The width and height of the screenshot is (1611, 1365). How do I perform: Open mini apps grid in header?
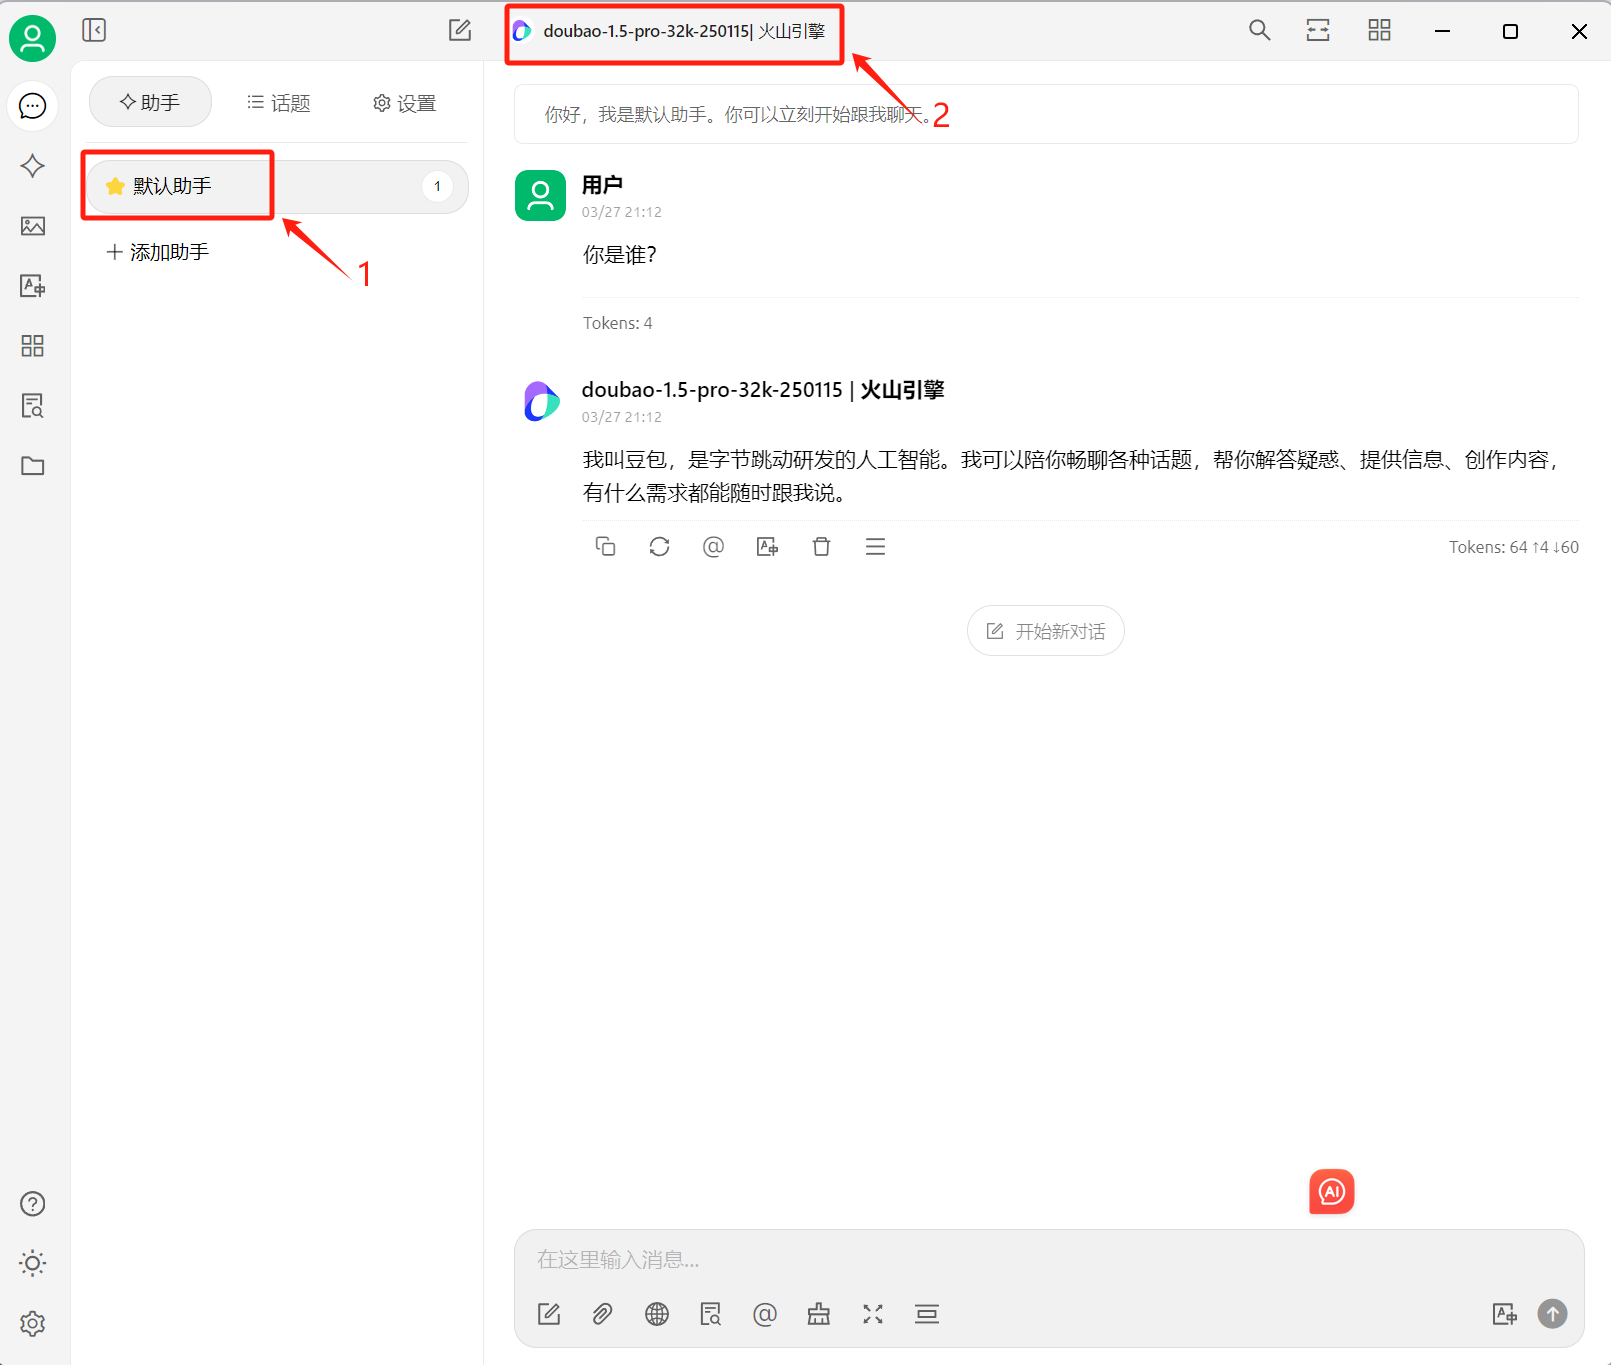(x=1379, y=30)
